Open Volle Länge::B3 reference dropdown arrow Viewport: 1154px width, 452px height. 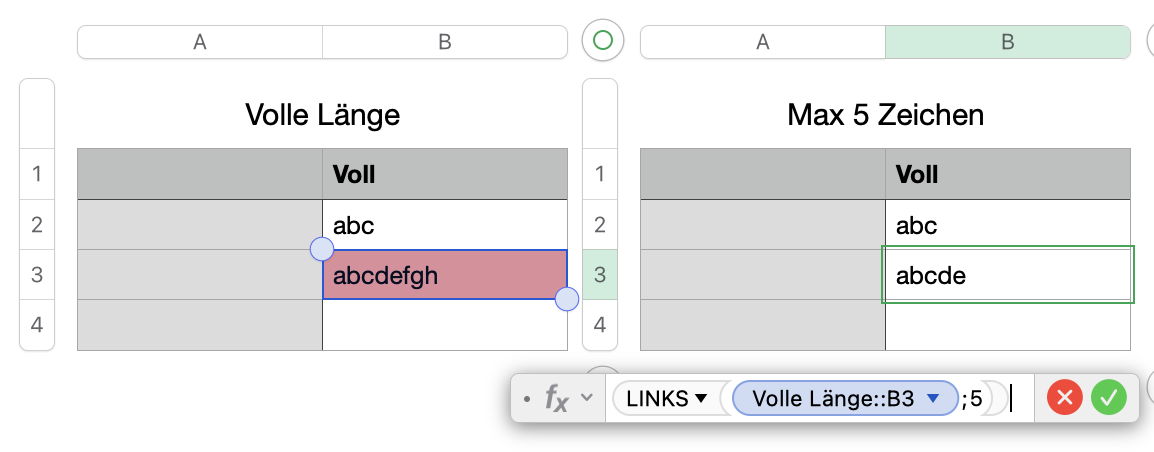(934, 399)
